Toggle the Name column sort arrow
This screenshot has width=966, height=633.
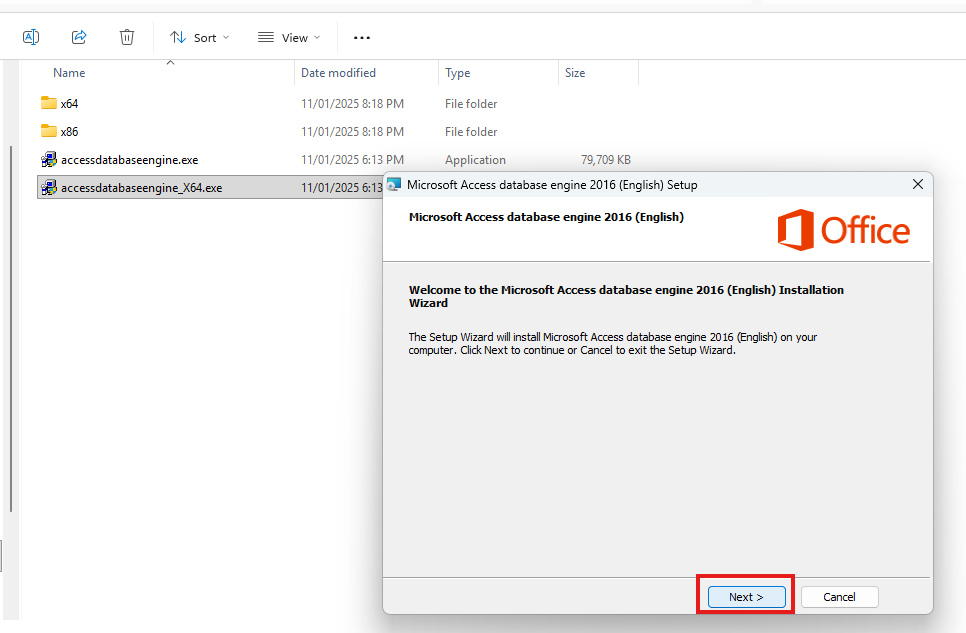(170, 61)
